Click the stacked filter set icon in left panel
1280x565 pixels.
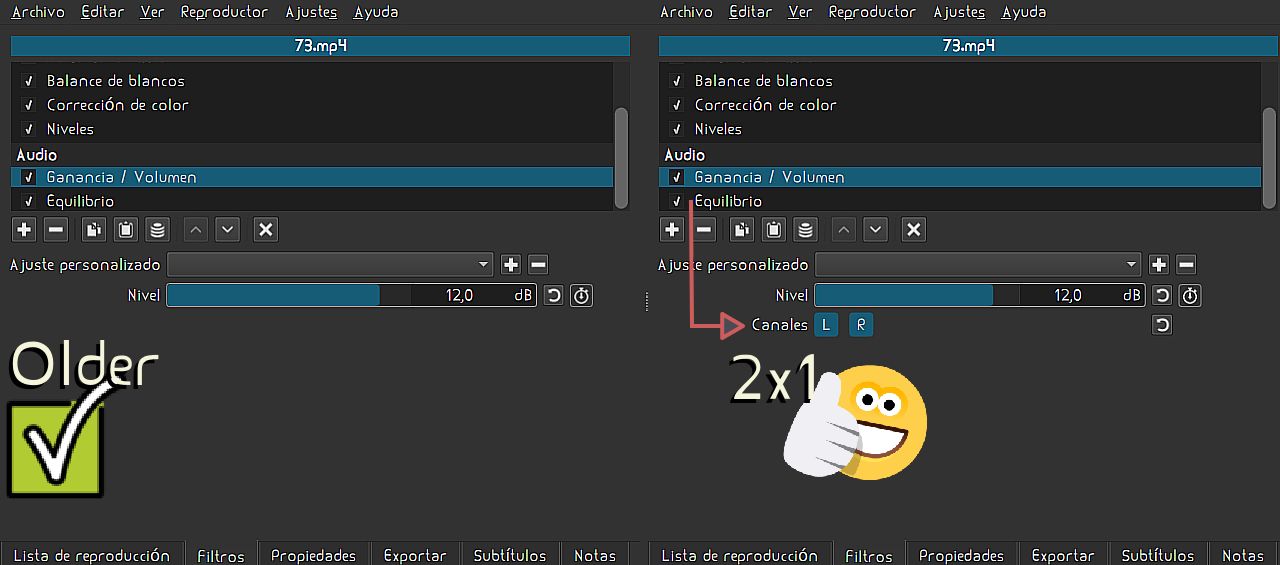tap(157, 230)
